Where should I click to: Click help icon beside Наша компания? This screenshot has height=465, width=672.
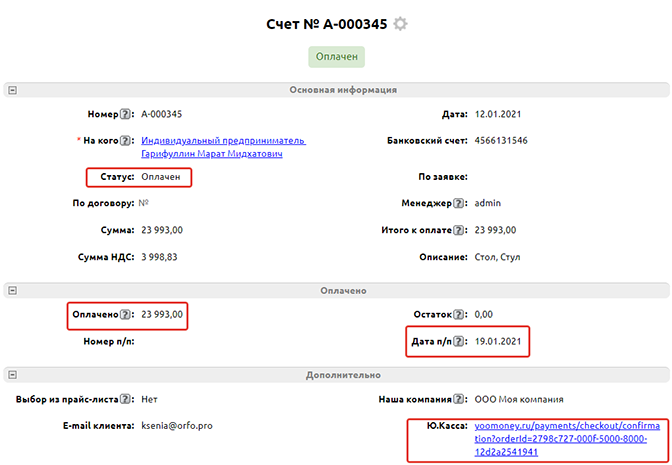[458, 400]
